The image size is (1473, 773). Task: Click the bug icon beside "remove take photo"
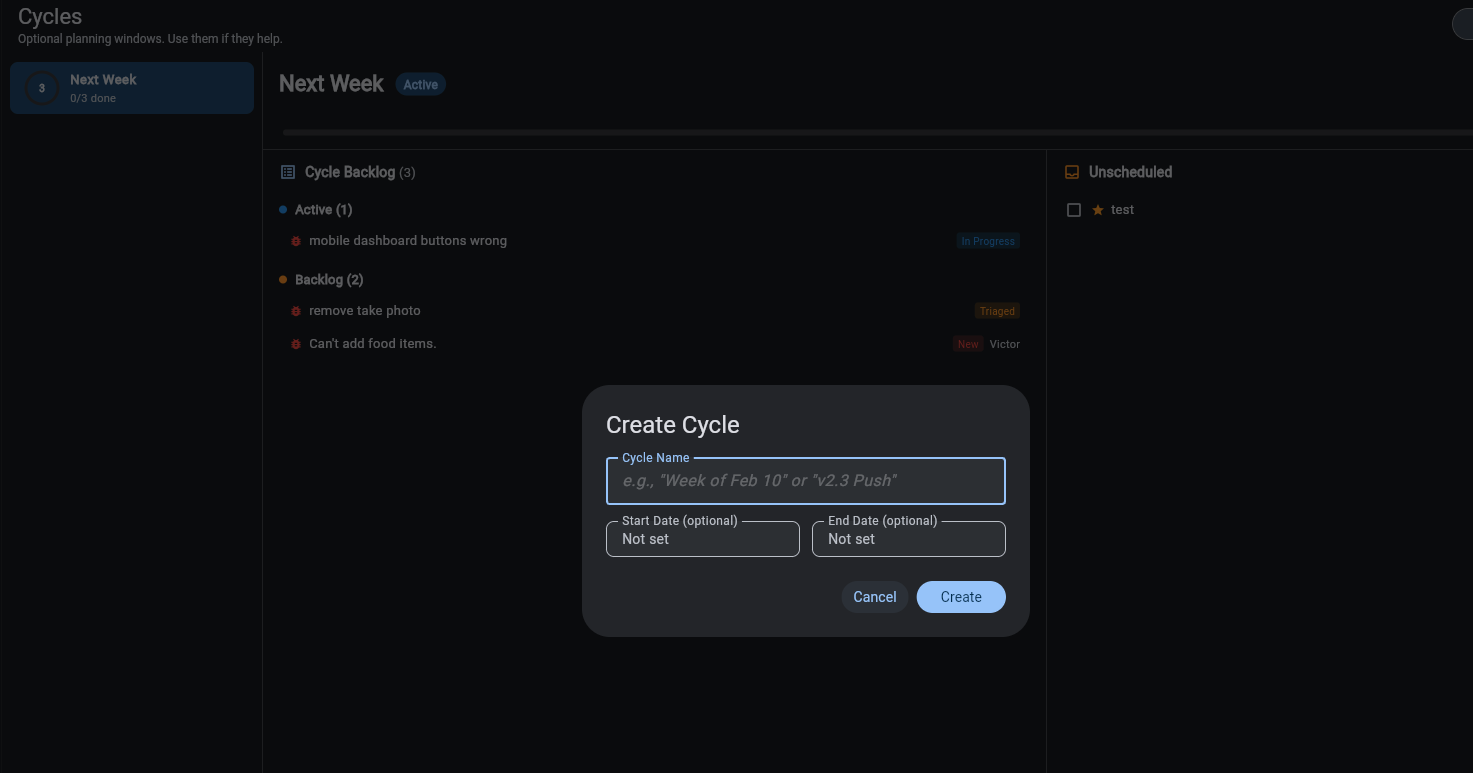294,310
